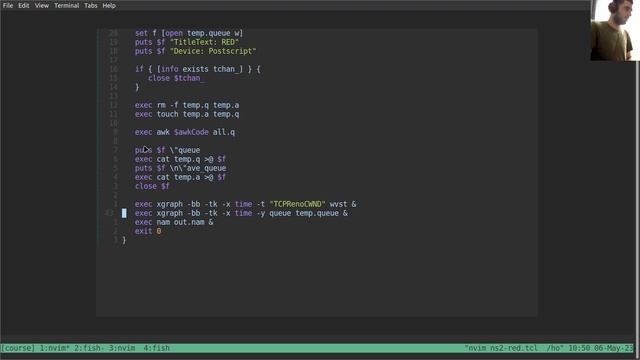Click the webcam video thumbnail
This screenshot has width=640, height=360.
point(615,30)
